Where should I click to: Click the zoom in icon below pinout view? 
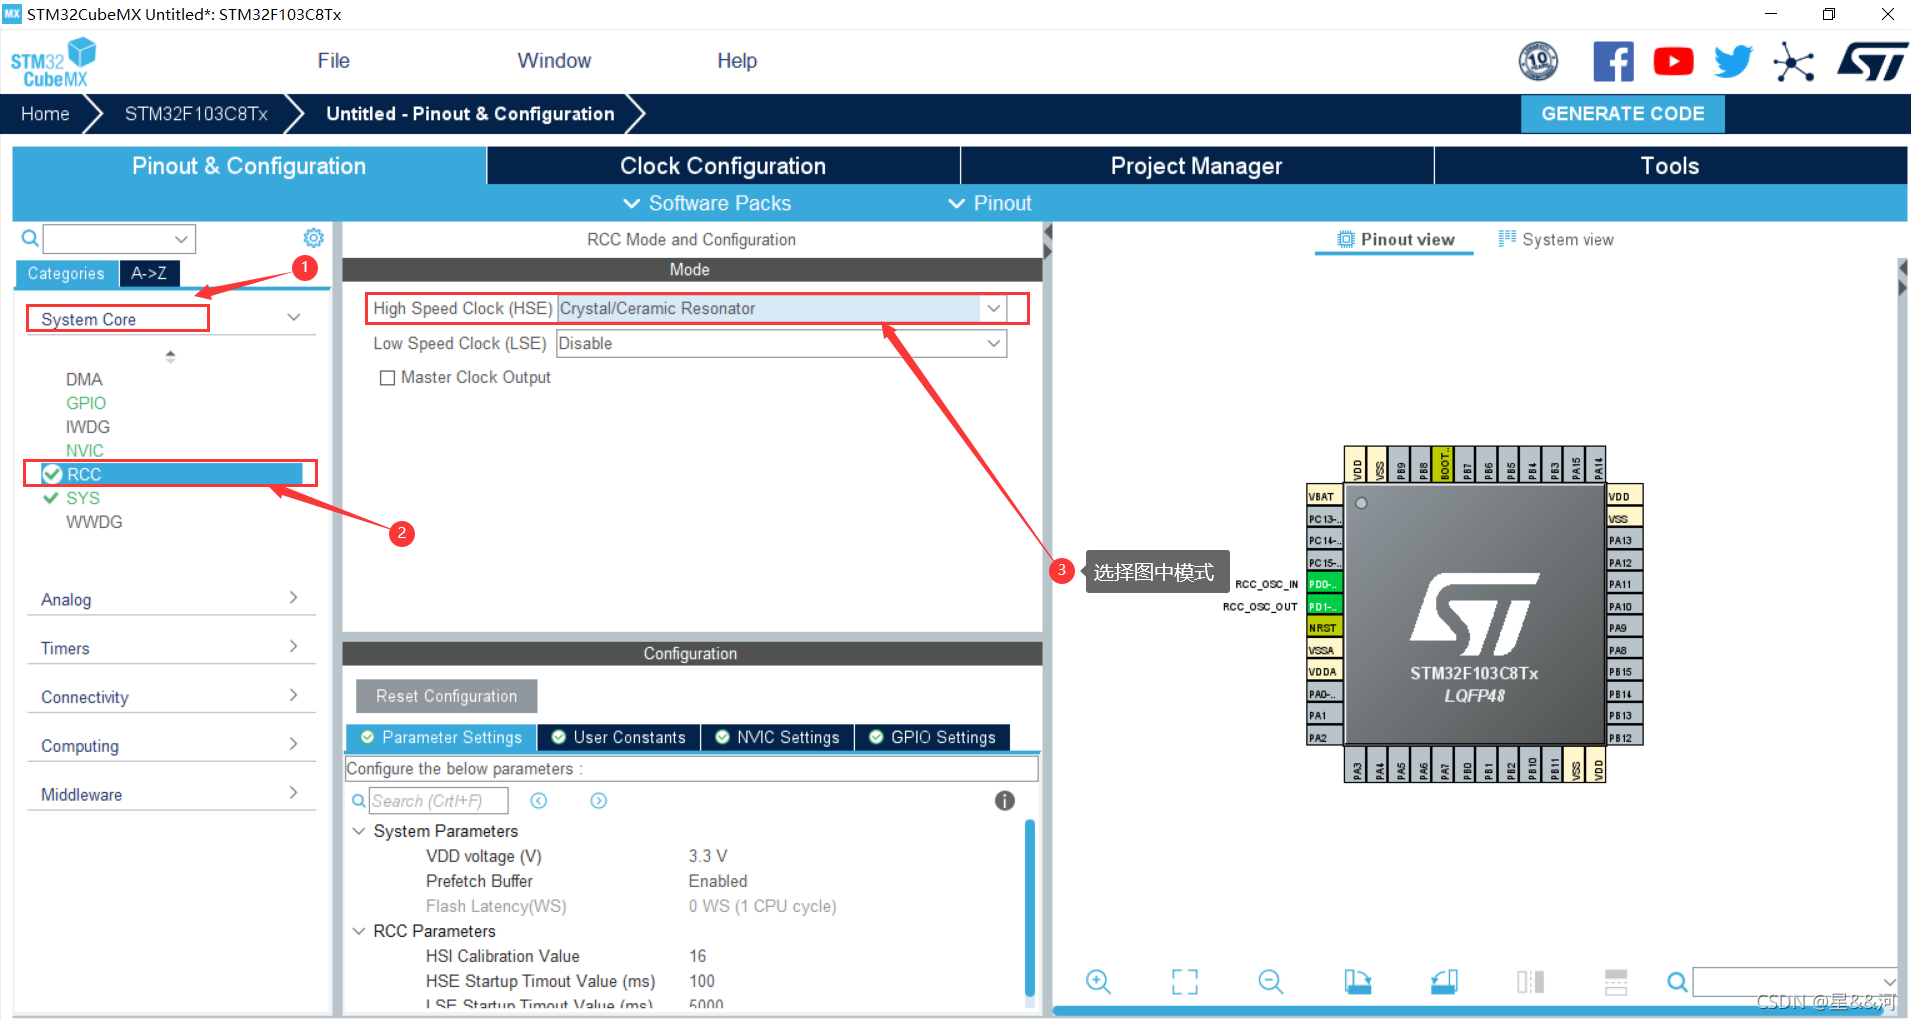coord(1098,981)
